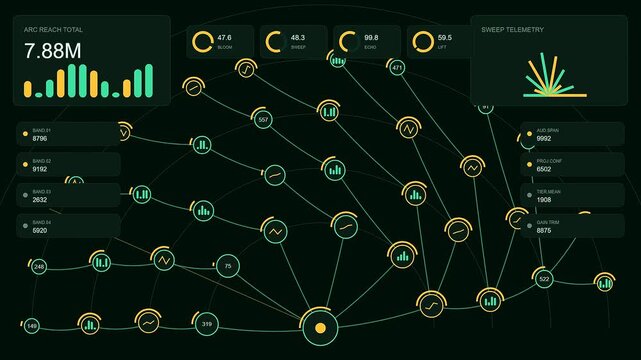641x360 pixels.
Task: Click zigzag node left of node 75
Action: pos(164,260)
